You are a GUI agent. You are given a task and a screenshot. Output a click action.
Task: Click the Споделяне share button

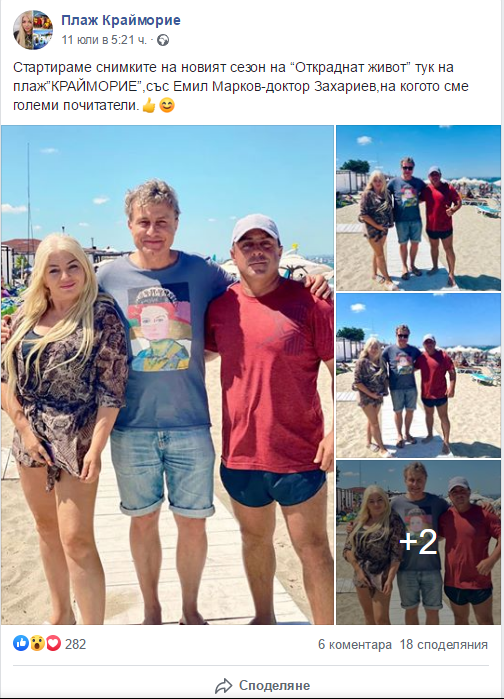262,685
